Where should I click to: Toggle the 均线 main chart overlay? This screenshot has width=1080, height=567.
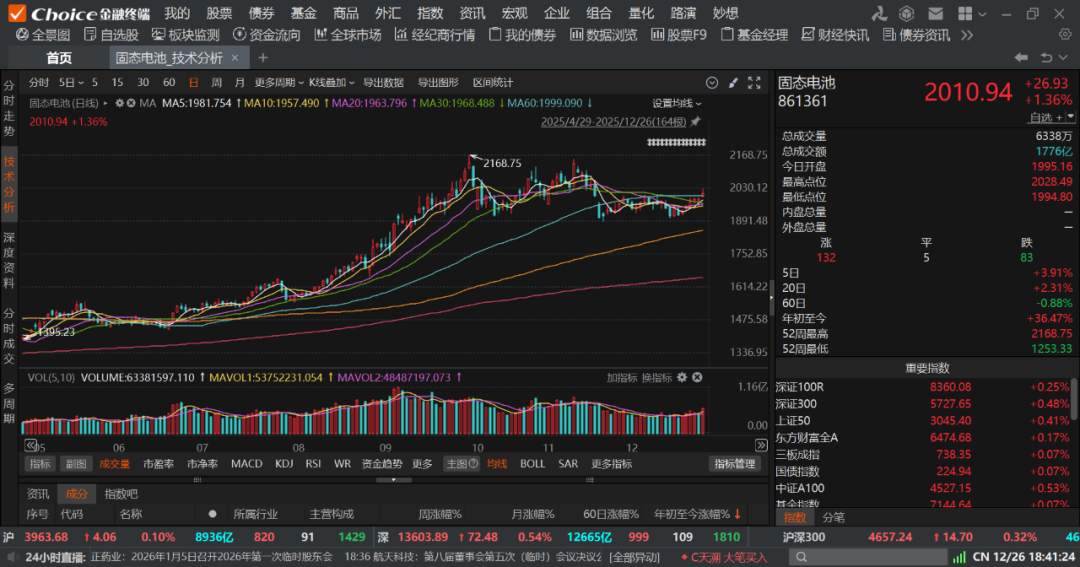[x=497, y=464]
